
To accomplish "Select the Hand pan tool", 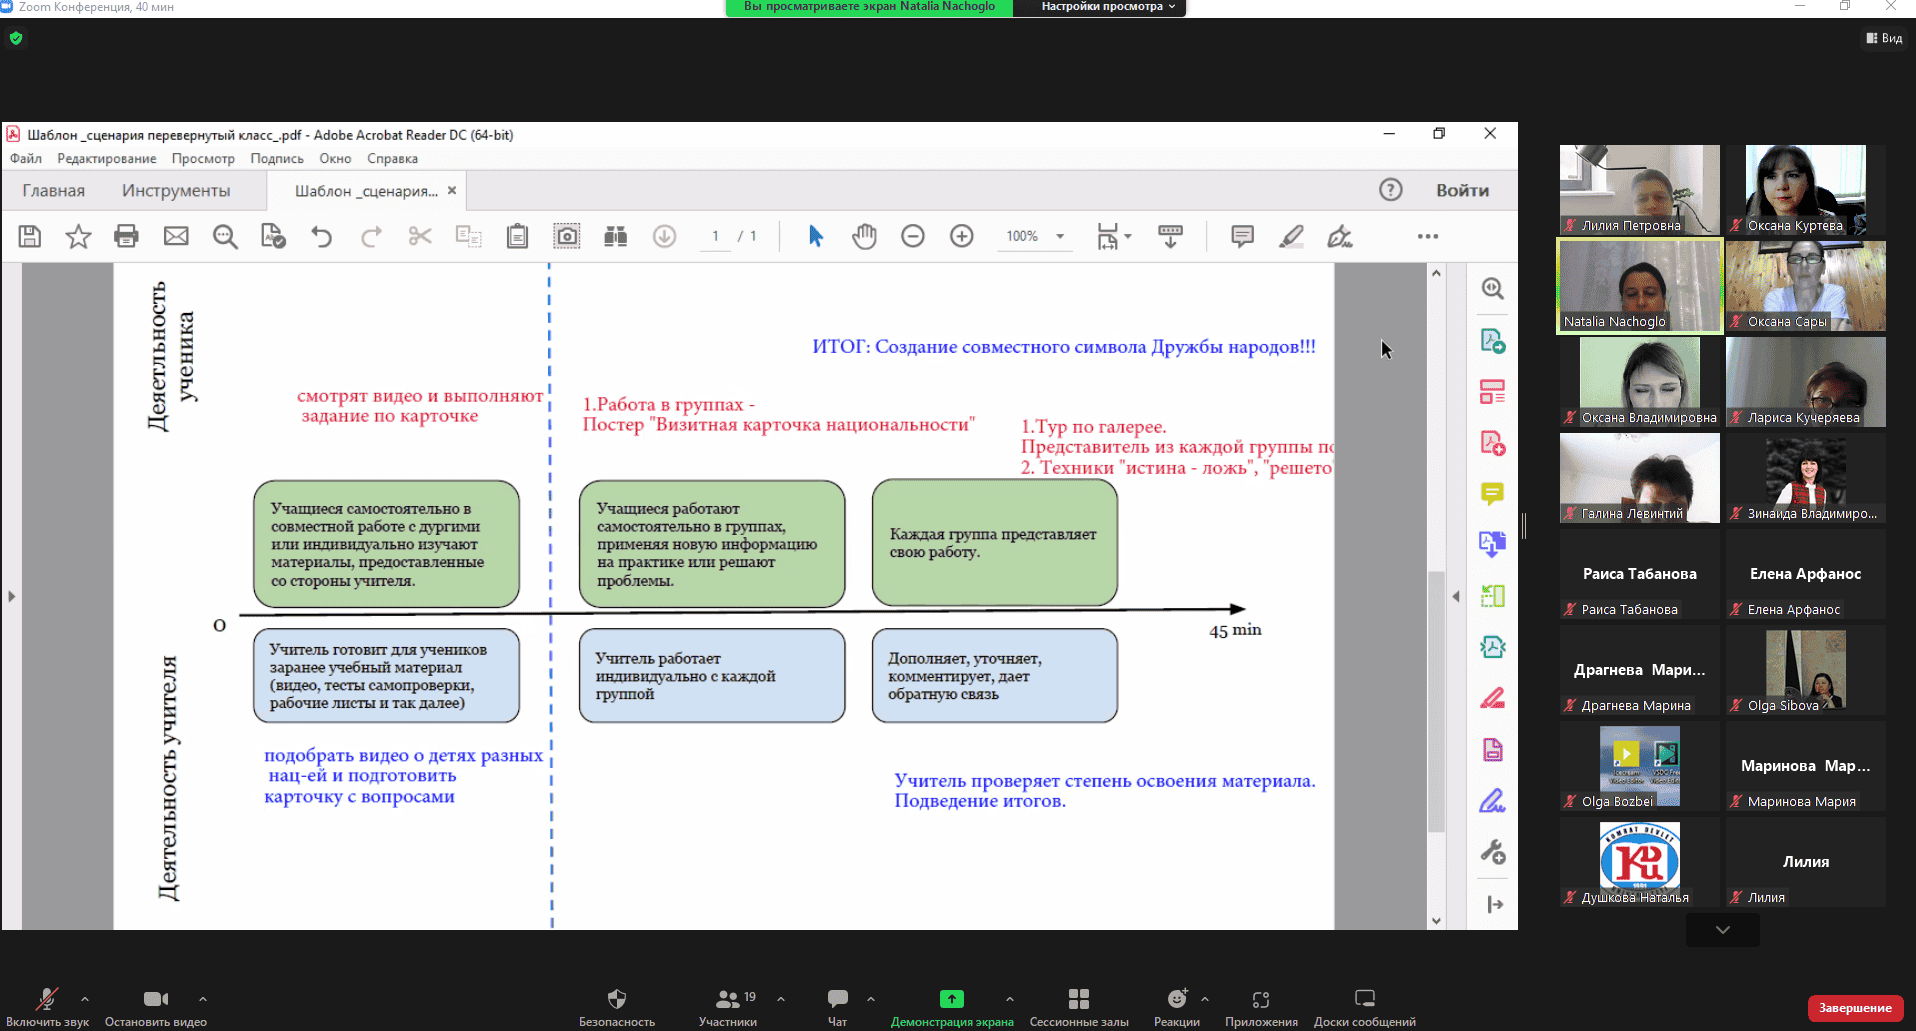I will pos(864,237).
